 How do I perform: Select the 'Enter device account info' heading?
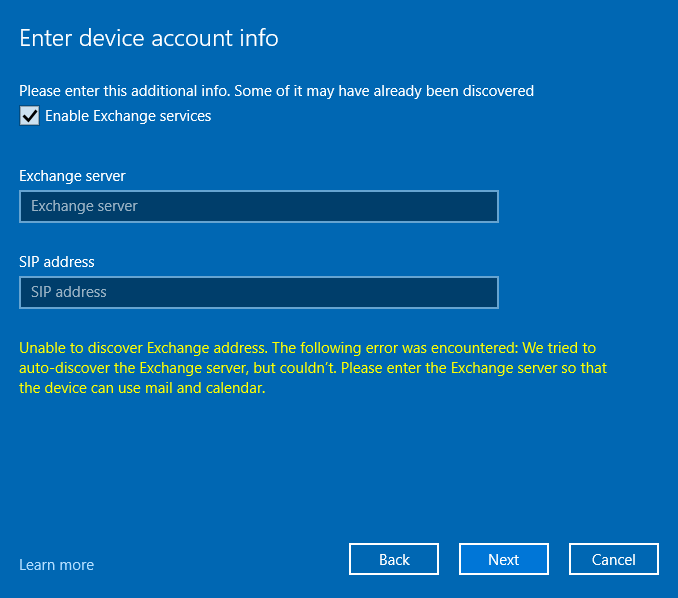click(x=149, y=38)
